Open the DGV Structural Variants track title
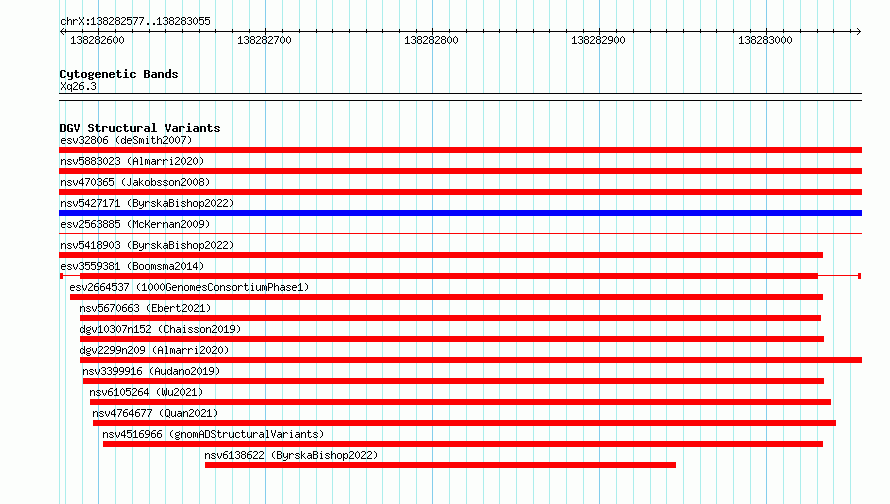The height and width of the screenshot is (504, 890). [140, 128]
